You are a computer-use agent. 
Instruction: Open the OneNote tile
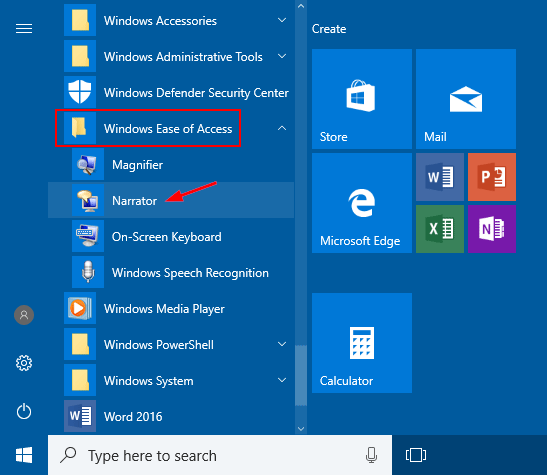coord(492,229)
